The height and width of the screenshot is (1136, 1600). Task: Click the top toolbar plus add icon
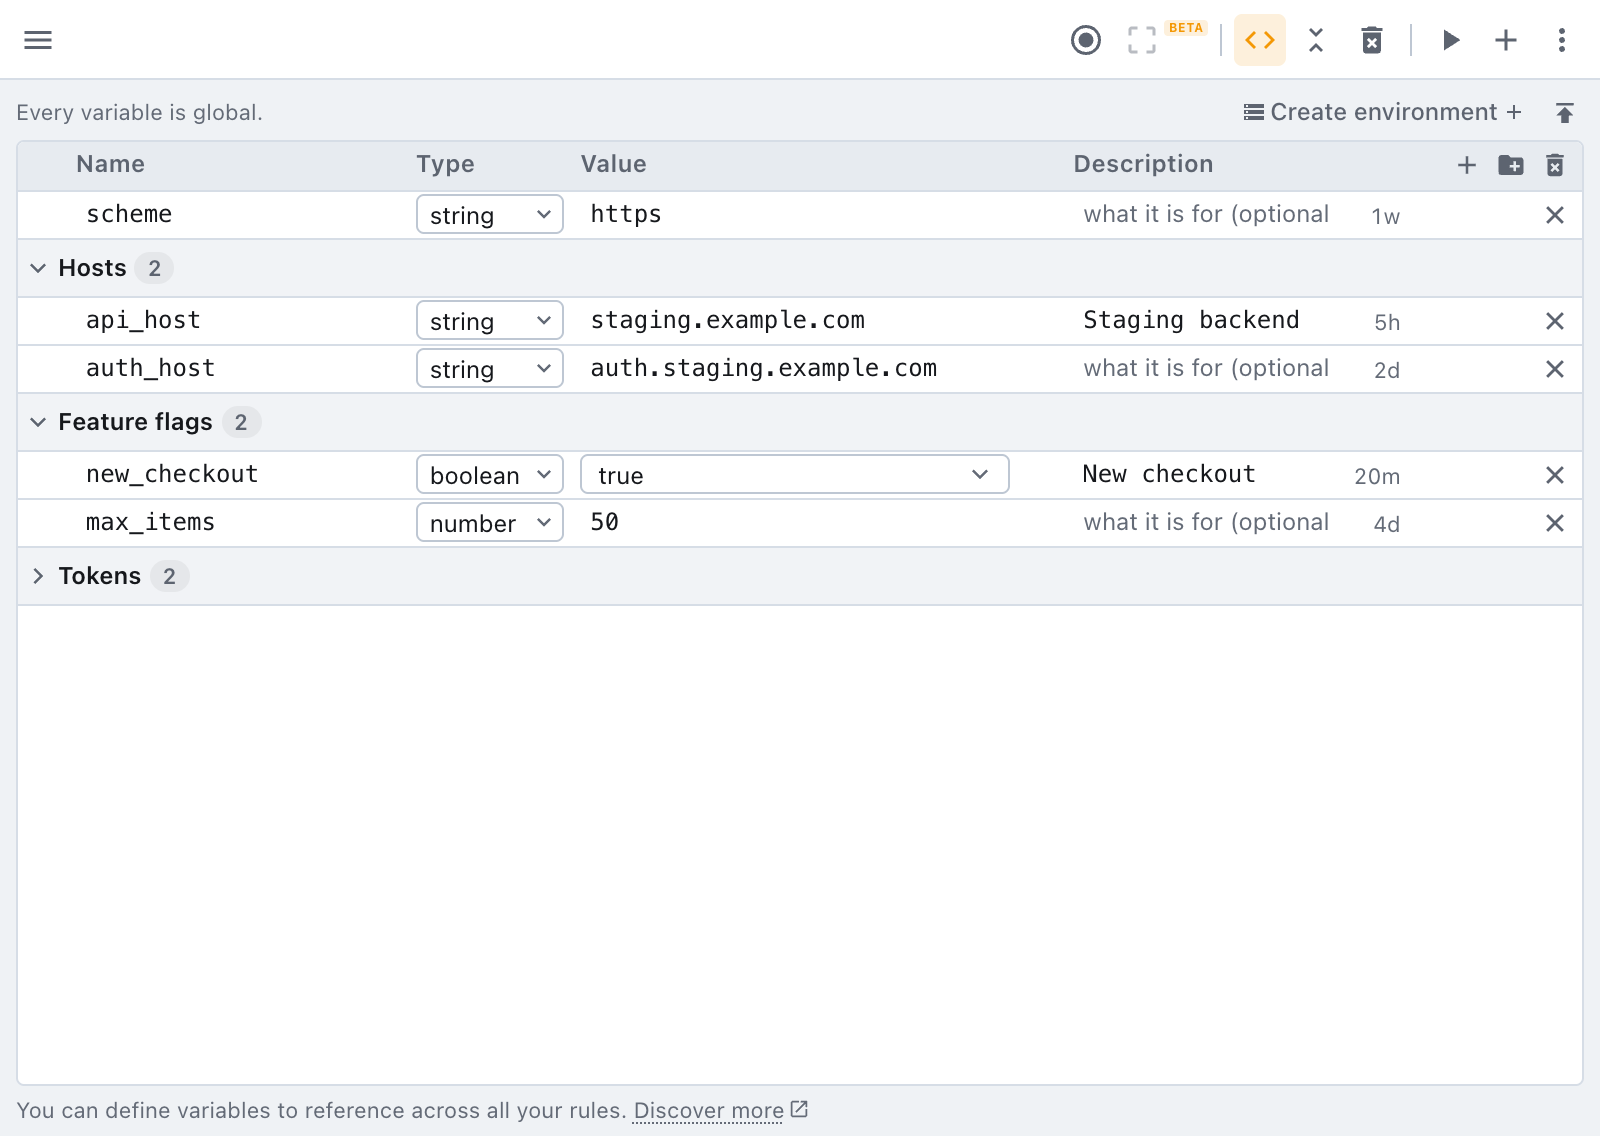(1506, 40)
